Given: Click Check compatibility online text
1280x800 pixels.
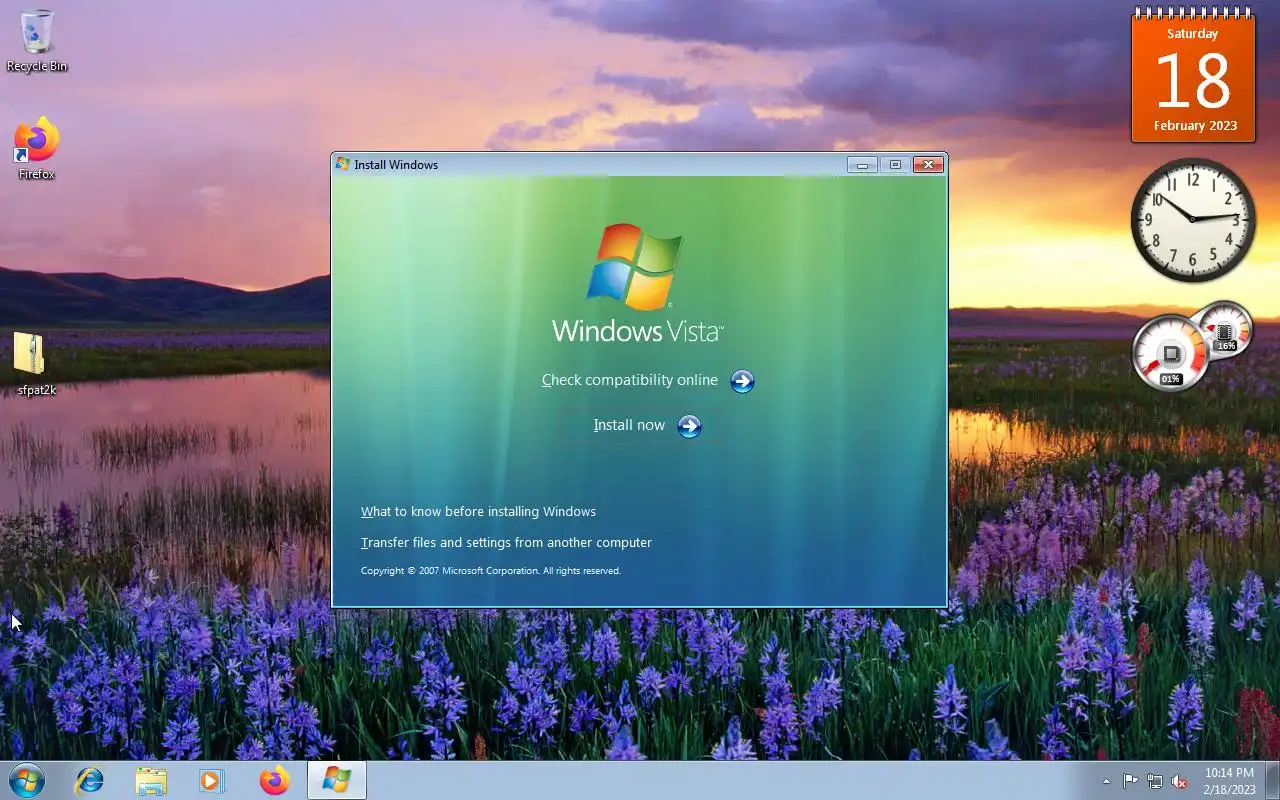Looking at the screenshot, I should pos(630,380).
